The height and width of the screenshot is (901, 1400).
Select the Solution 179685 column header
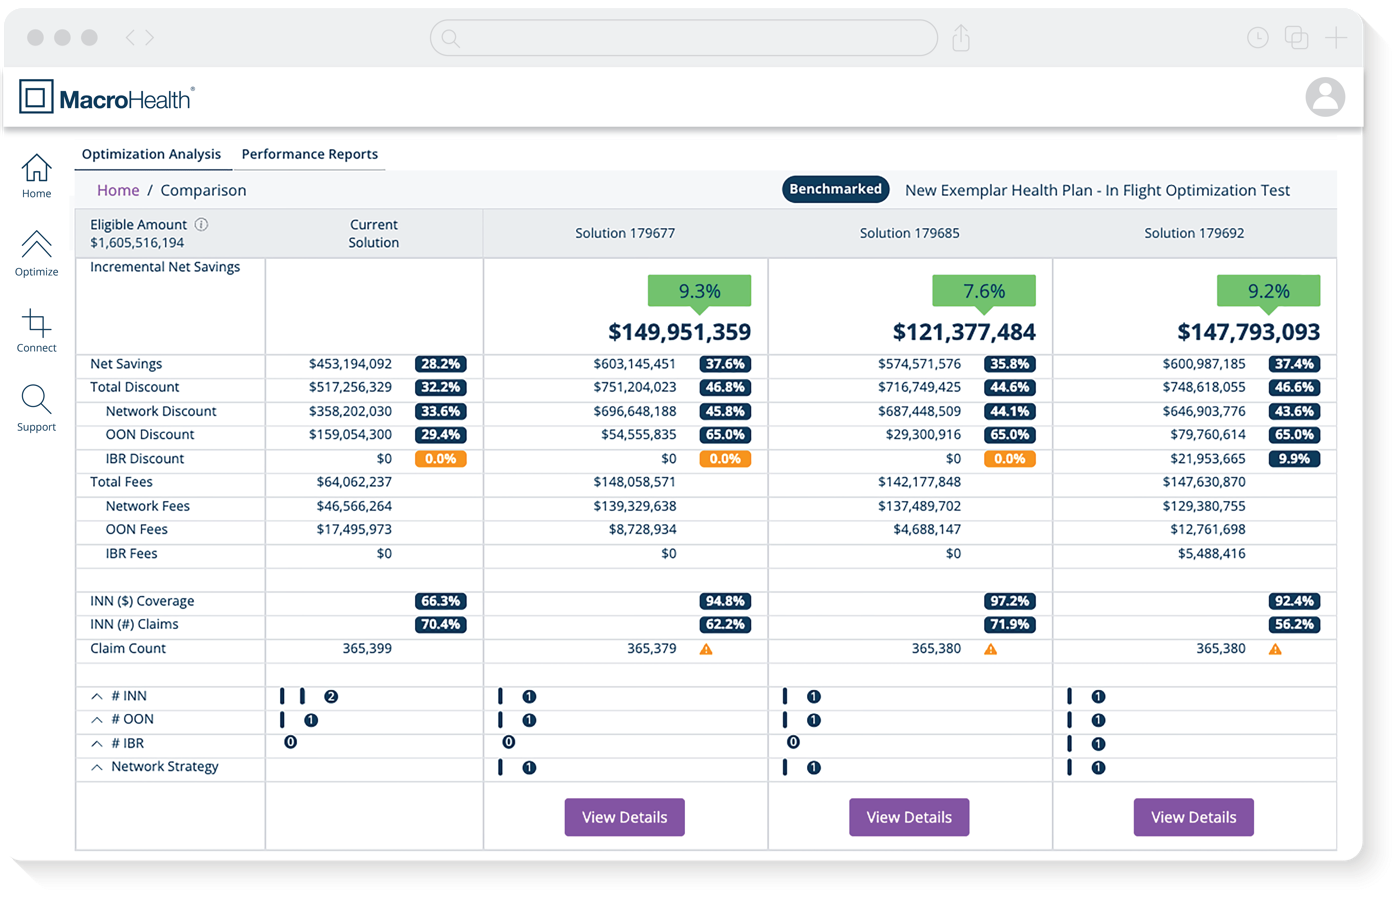910,233
